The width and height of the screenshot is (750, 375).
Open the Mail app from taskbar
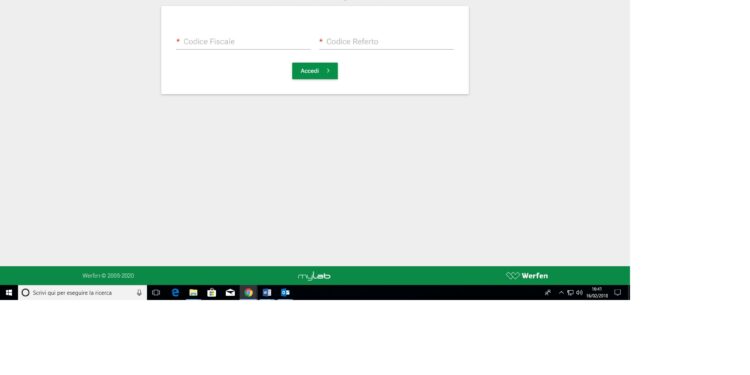click(x=230, y=293)
